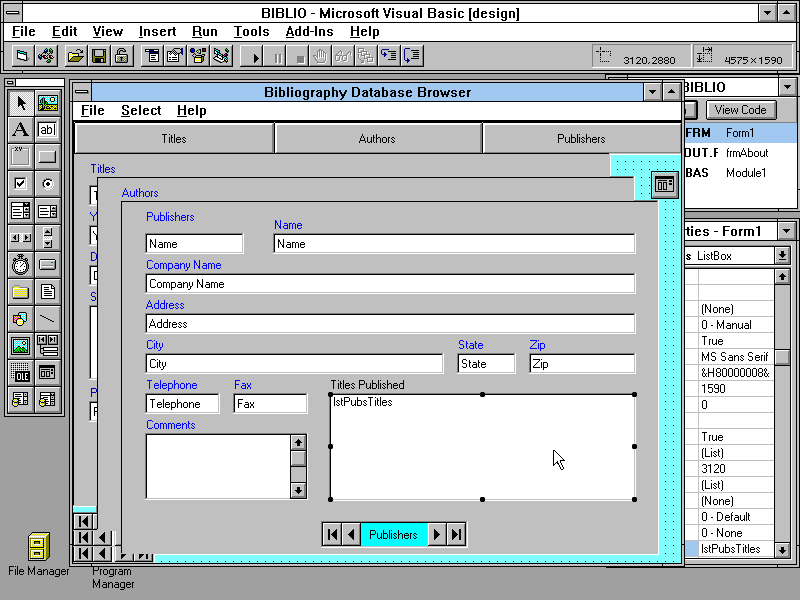Image resolution: width=800 pixels, height=600 pixels.
Task: Open the Visual Basic window control menu box
Action: [13, 13]
